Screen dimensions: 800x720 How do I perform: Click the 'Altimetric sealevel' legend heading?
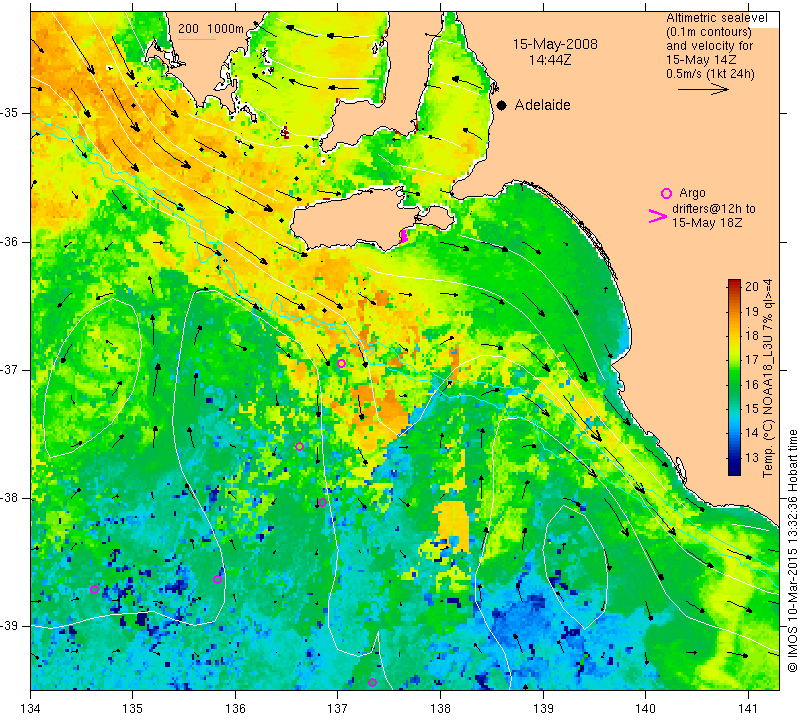[717, 18]
